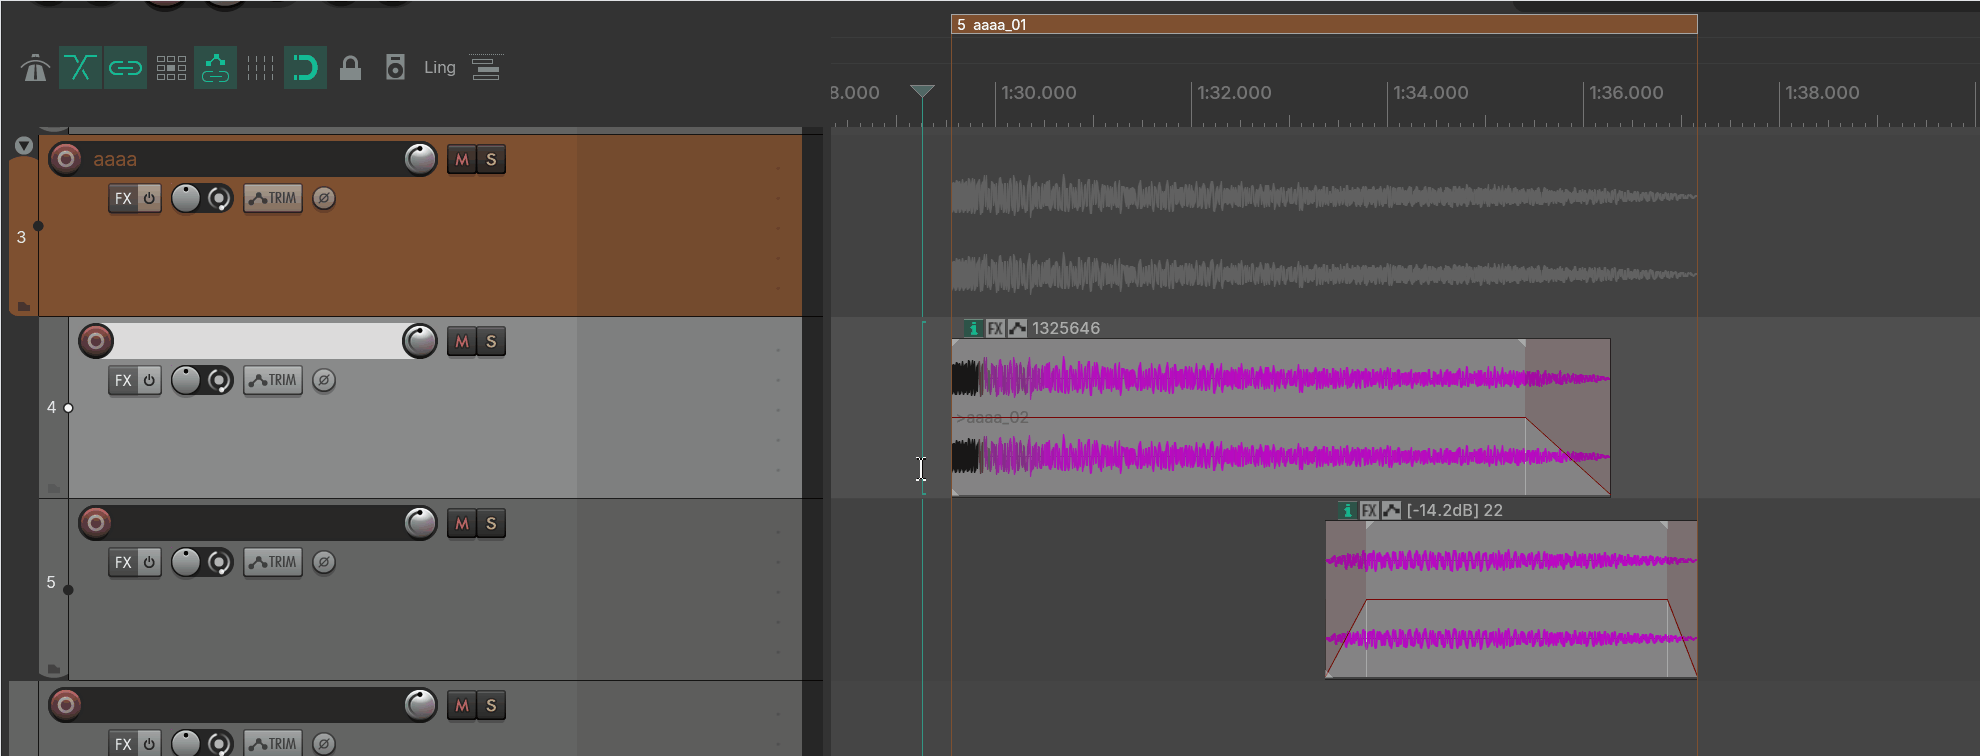Toggle item grouping link icon
This screenshot has height=756, width=1980.
pos(125,68)
